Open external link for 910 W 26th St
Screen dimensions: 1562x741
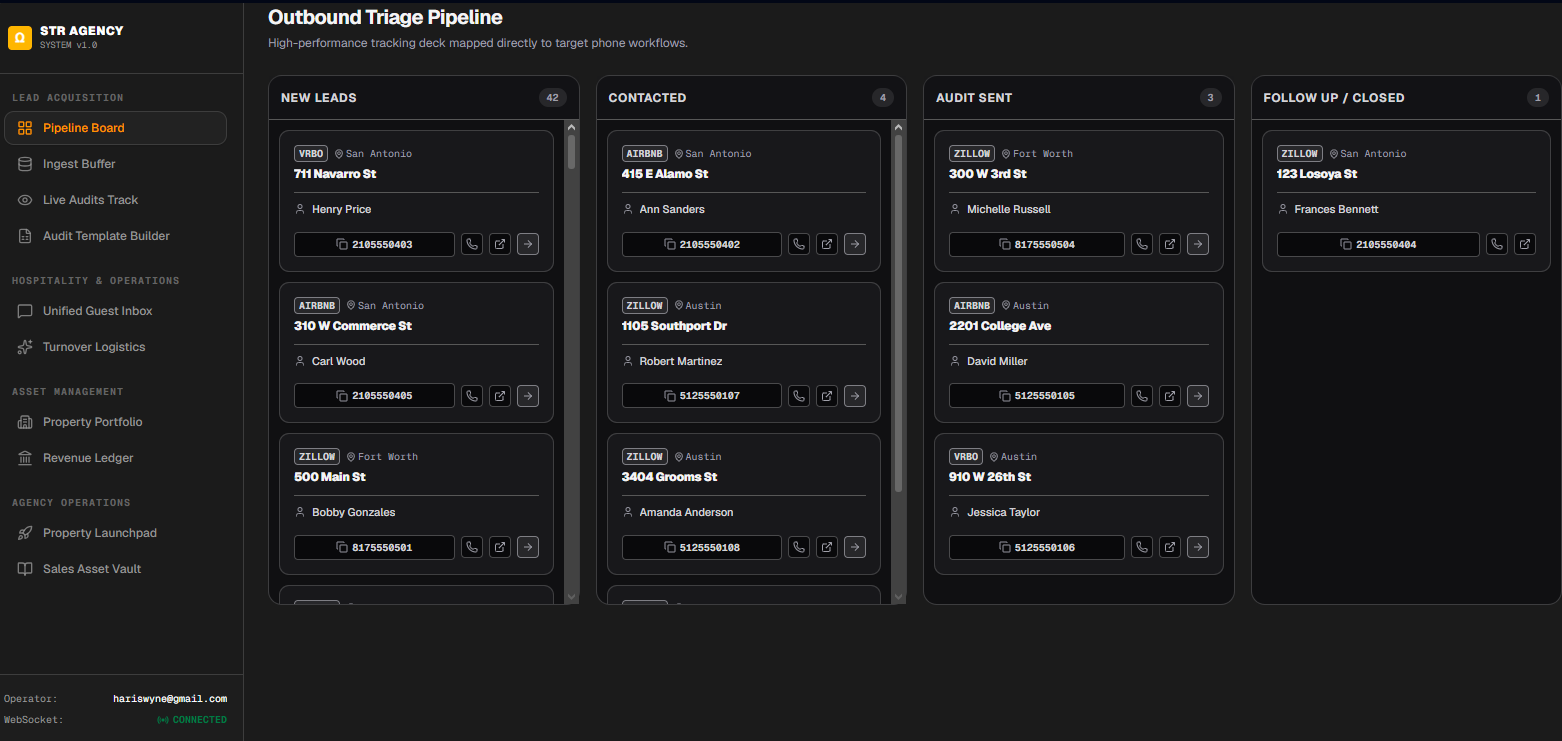tap(1170, 547)
